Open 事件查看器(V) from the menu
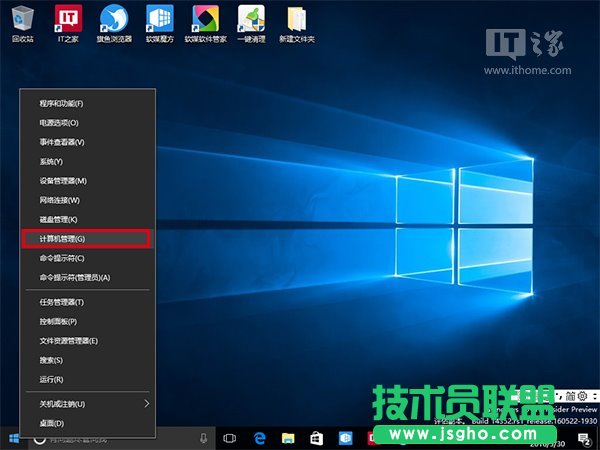Image resolution: width=600 pixels, height=450 pixels. coord(88,142)
